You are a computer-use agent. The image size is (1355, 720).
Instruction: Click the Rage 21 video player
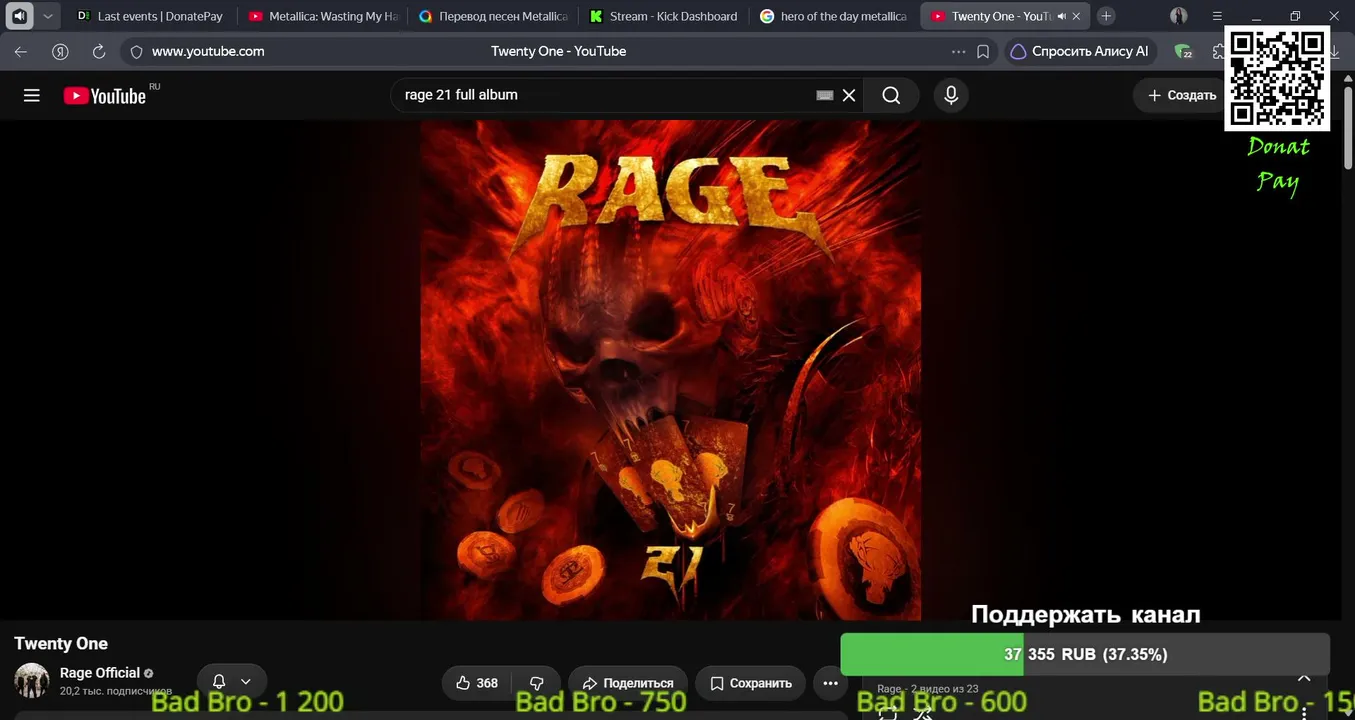[x=671, y=370]
